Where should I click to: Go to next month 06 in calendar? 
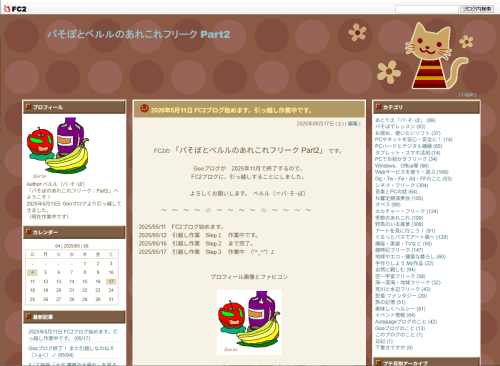86,246
